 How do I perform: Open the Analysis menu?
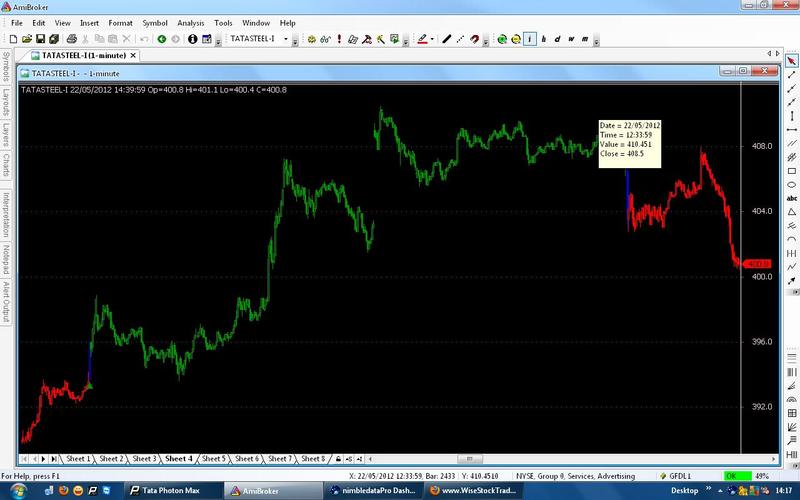[191, 23]
